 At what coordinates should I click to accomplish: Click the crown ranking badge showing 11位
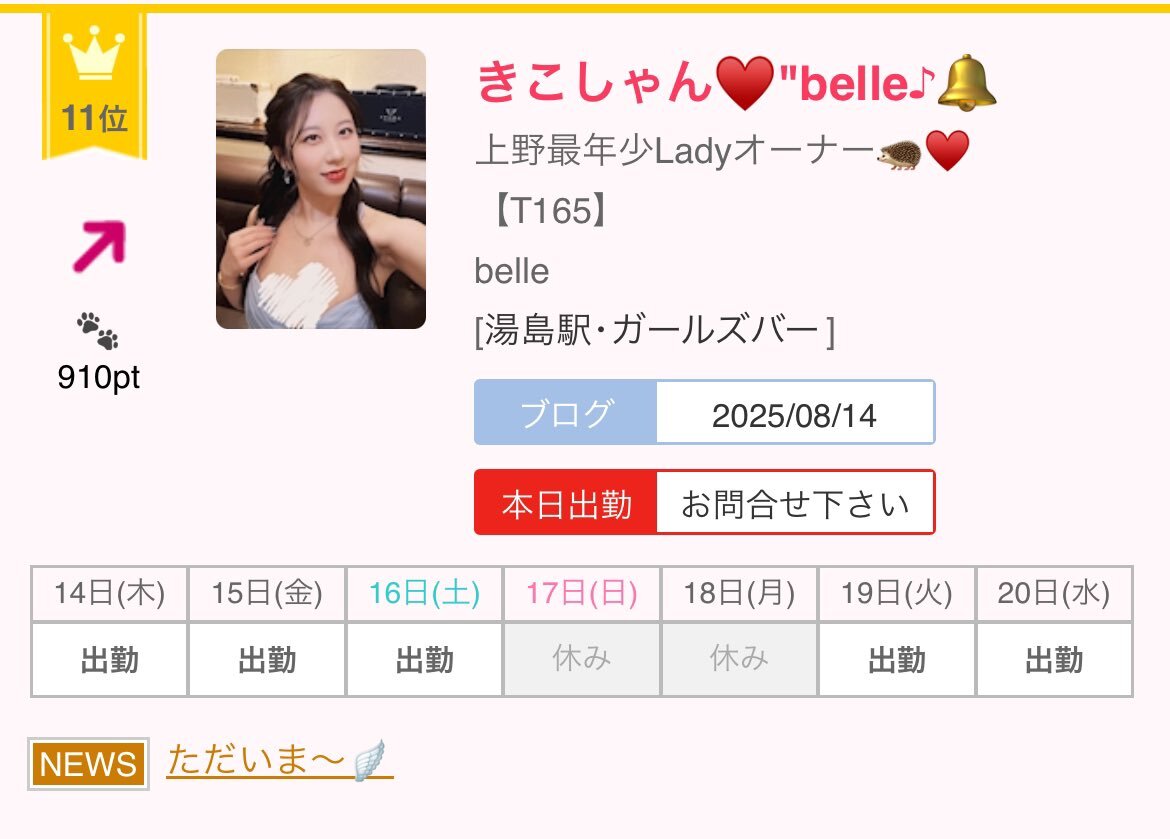(x=94, y=85)
